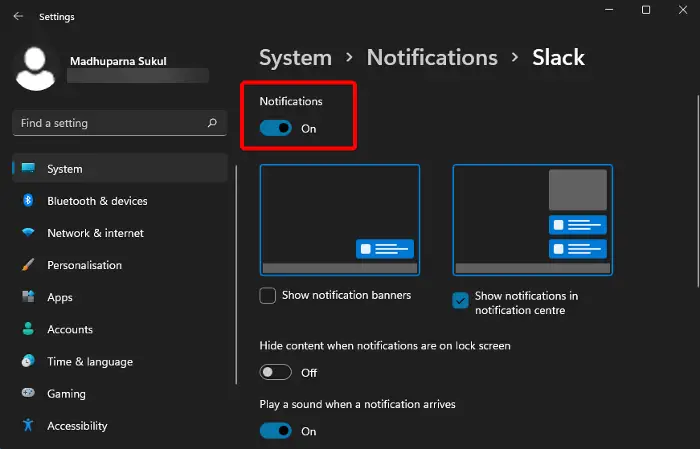Viewport: 700px width, 449px height.
Task: Toggle Hide content on lock screen switch
Action: click(275, 372)
